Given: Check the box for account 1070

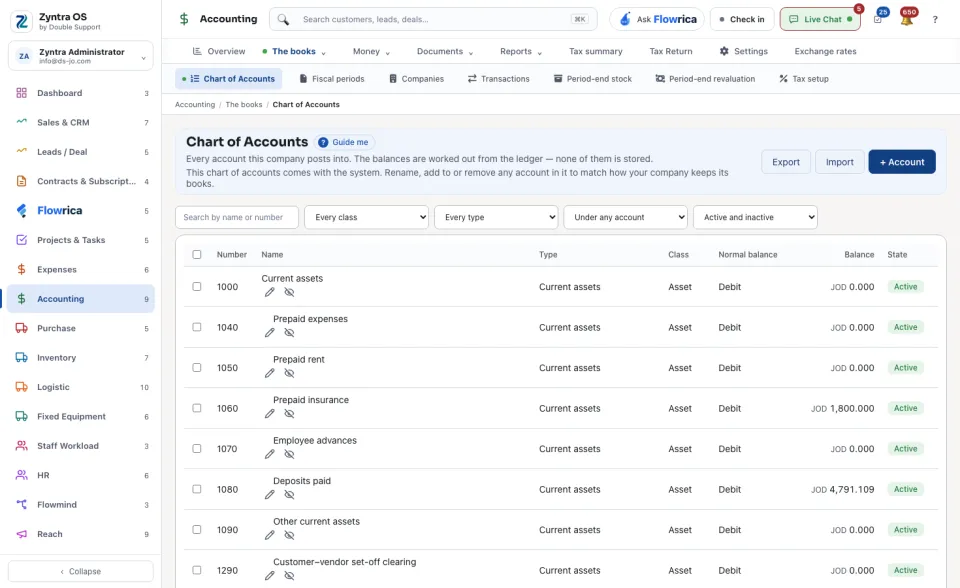Looking at the screenshot, I should [x=197, y=448].
